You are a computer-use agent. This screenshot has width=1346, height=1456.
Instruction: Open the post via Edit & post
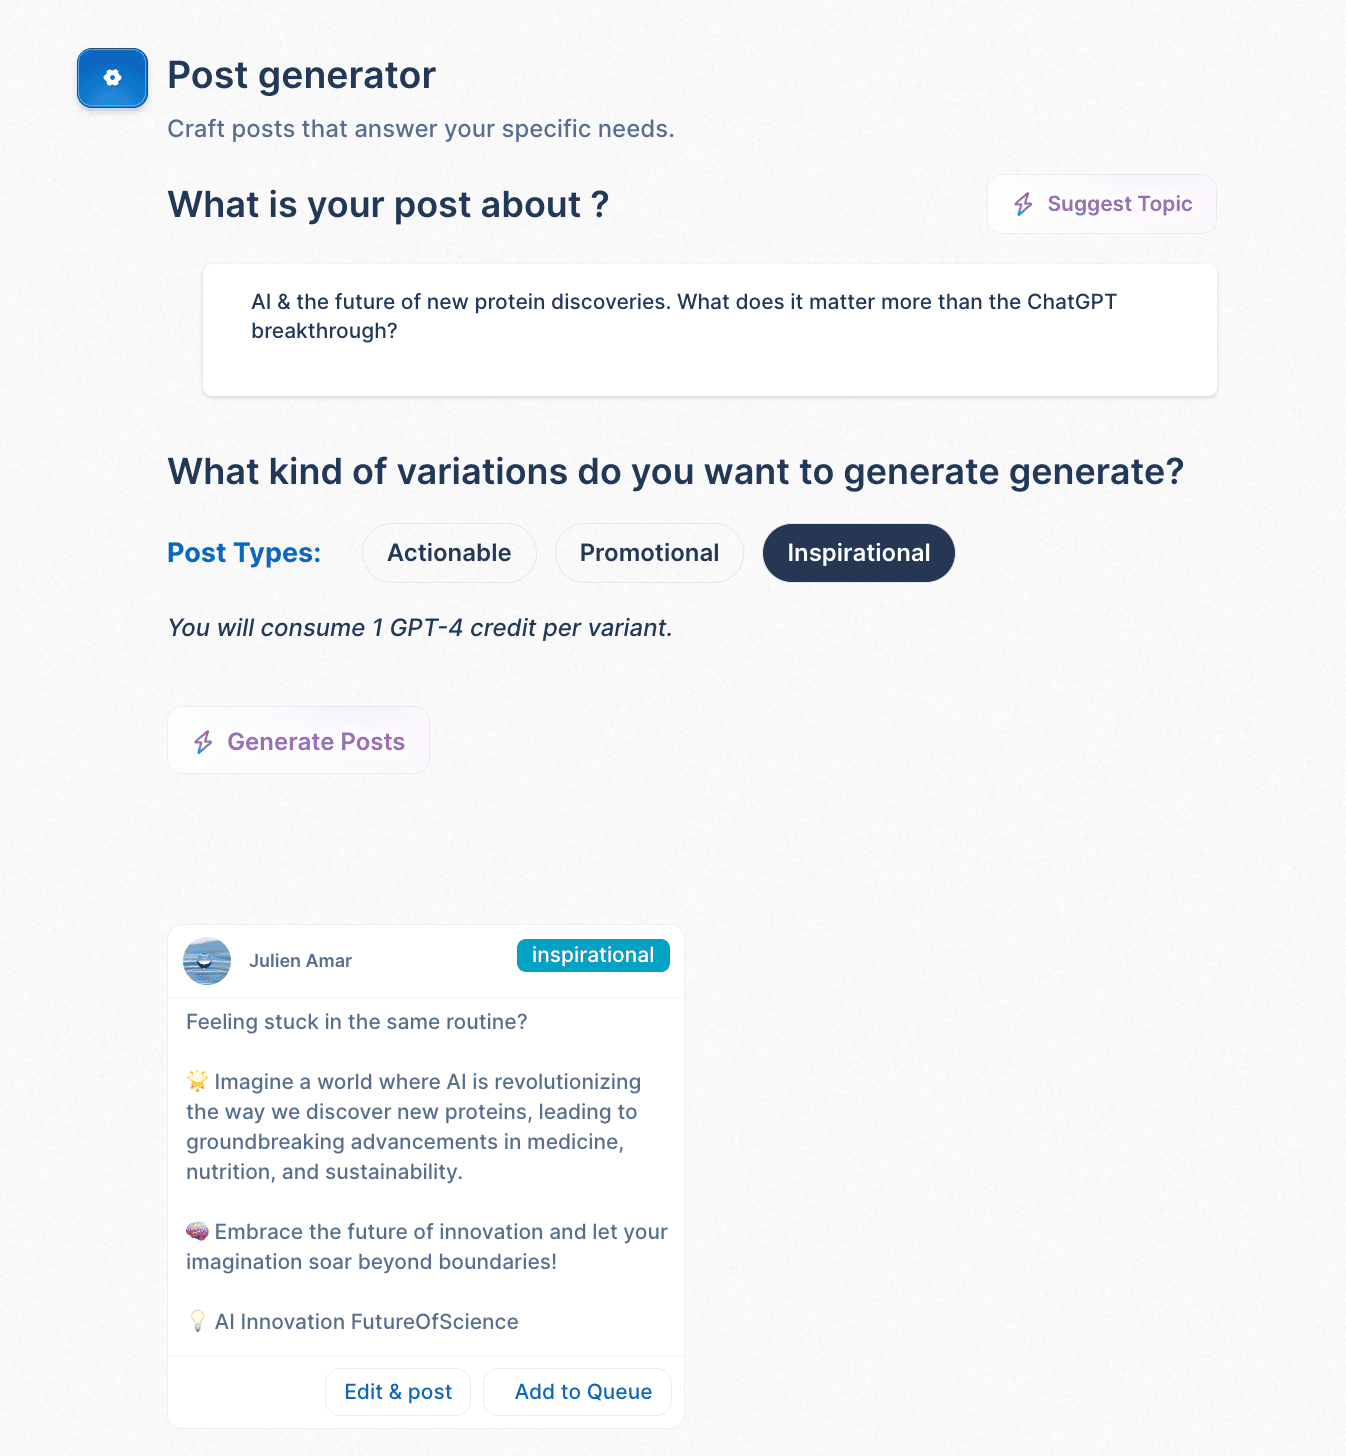tap(398, 1392)
